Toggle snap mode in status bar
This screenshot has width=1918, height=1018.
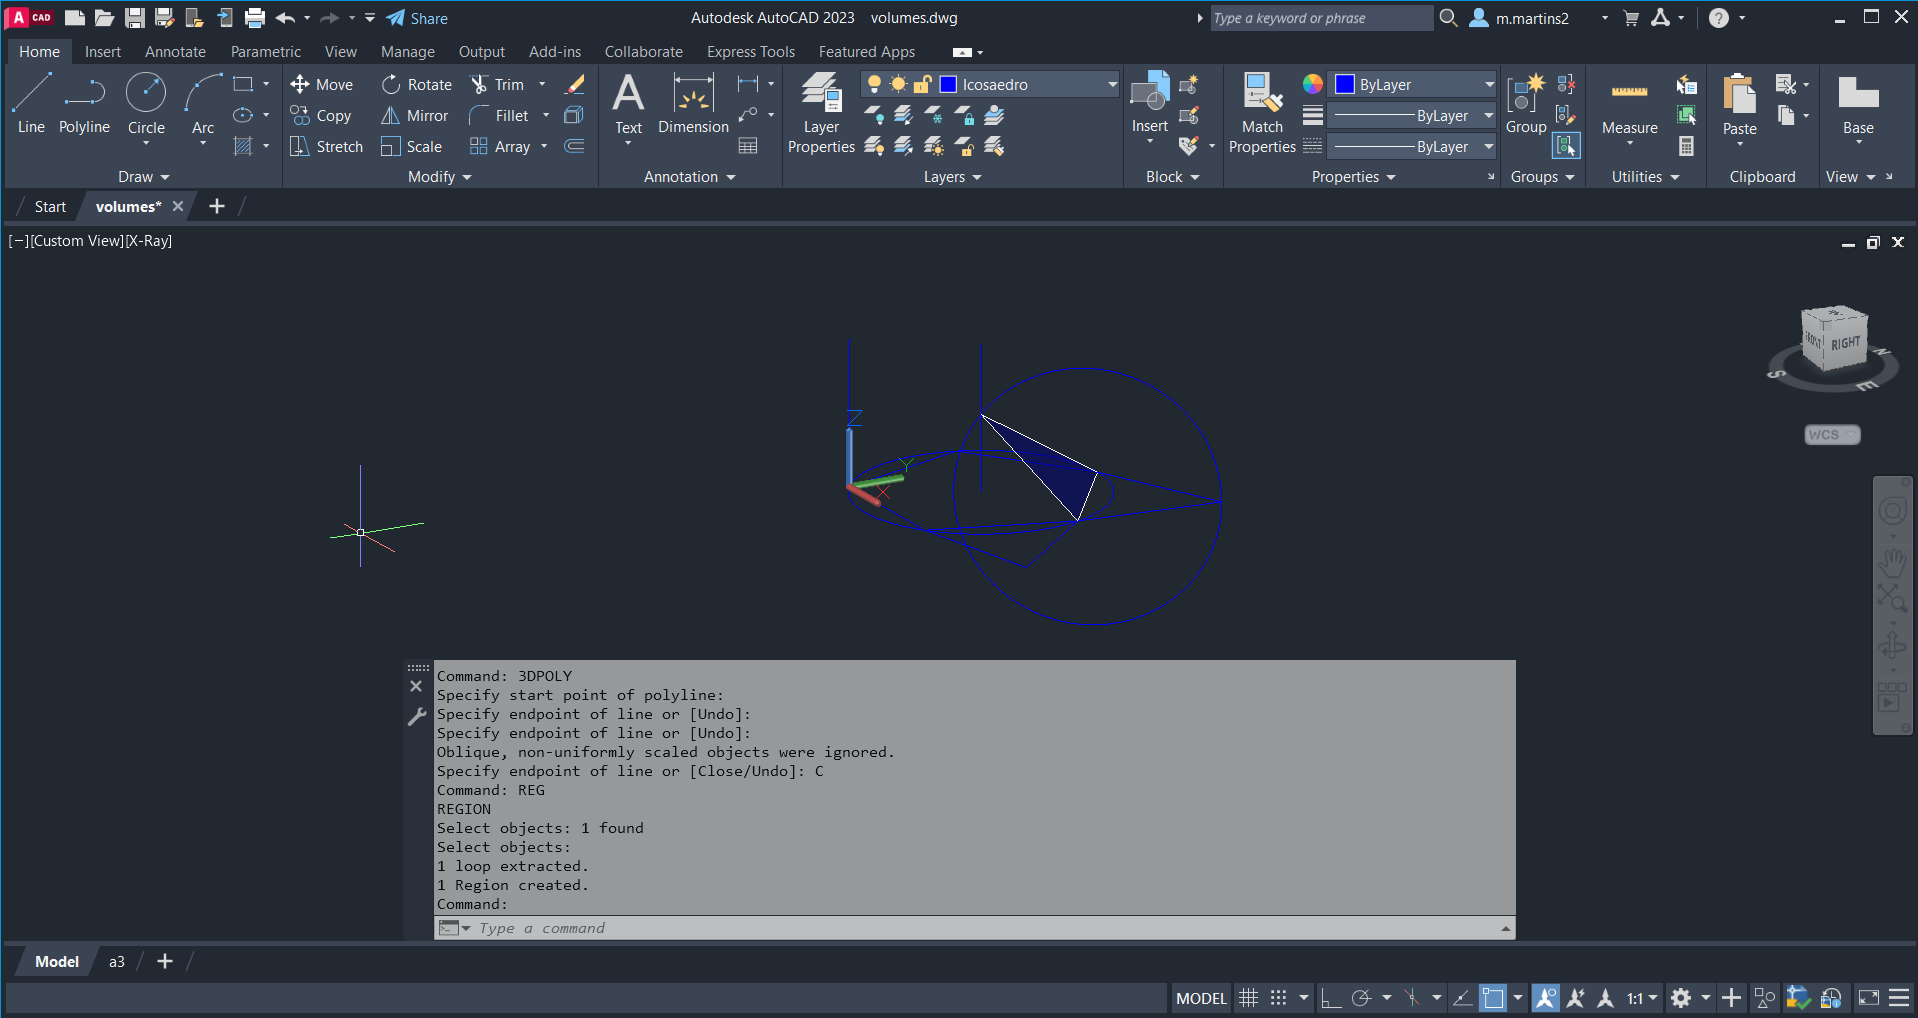point(1279,998)
